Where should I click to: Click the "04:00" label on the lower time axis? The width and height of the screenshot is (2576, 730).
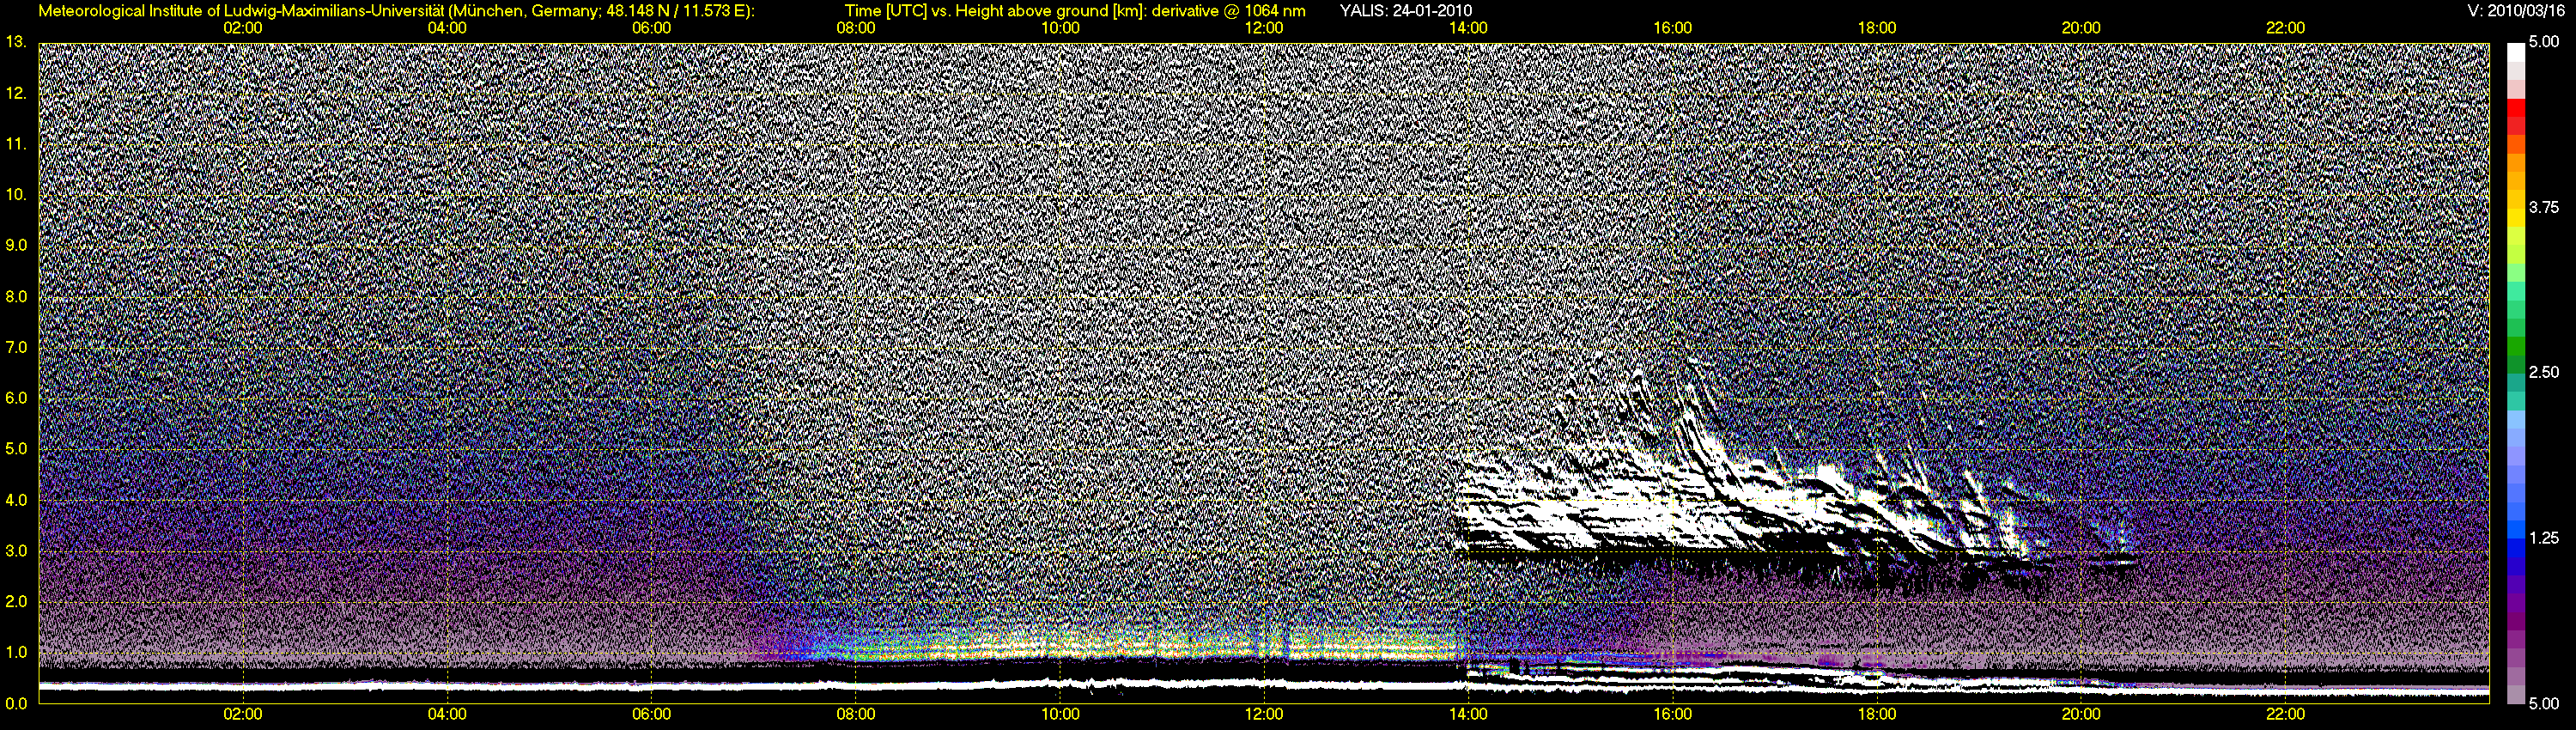(447, 714)
